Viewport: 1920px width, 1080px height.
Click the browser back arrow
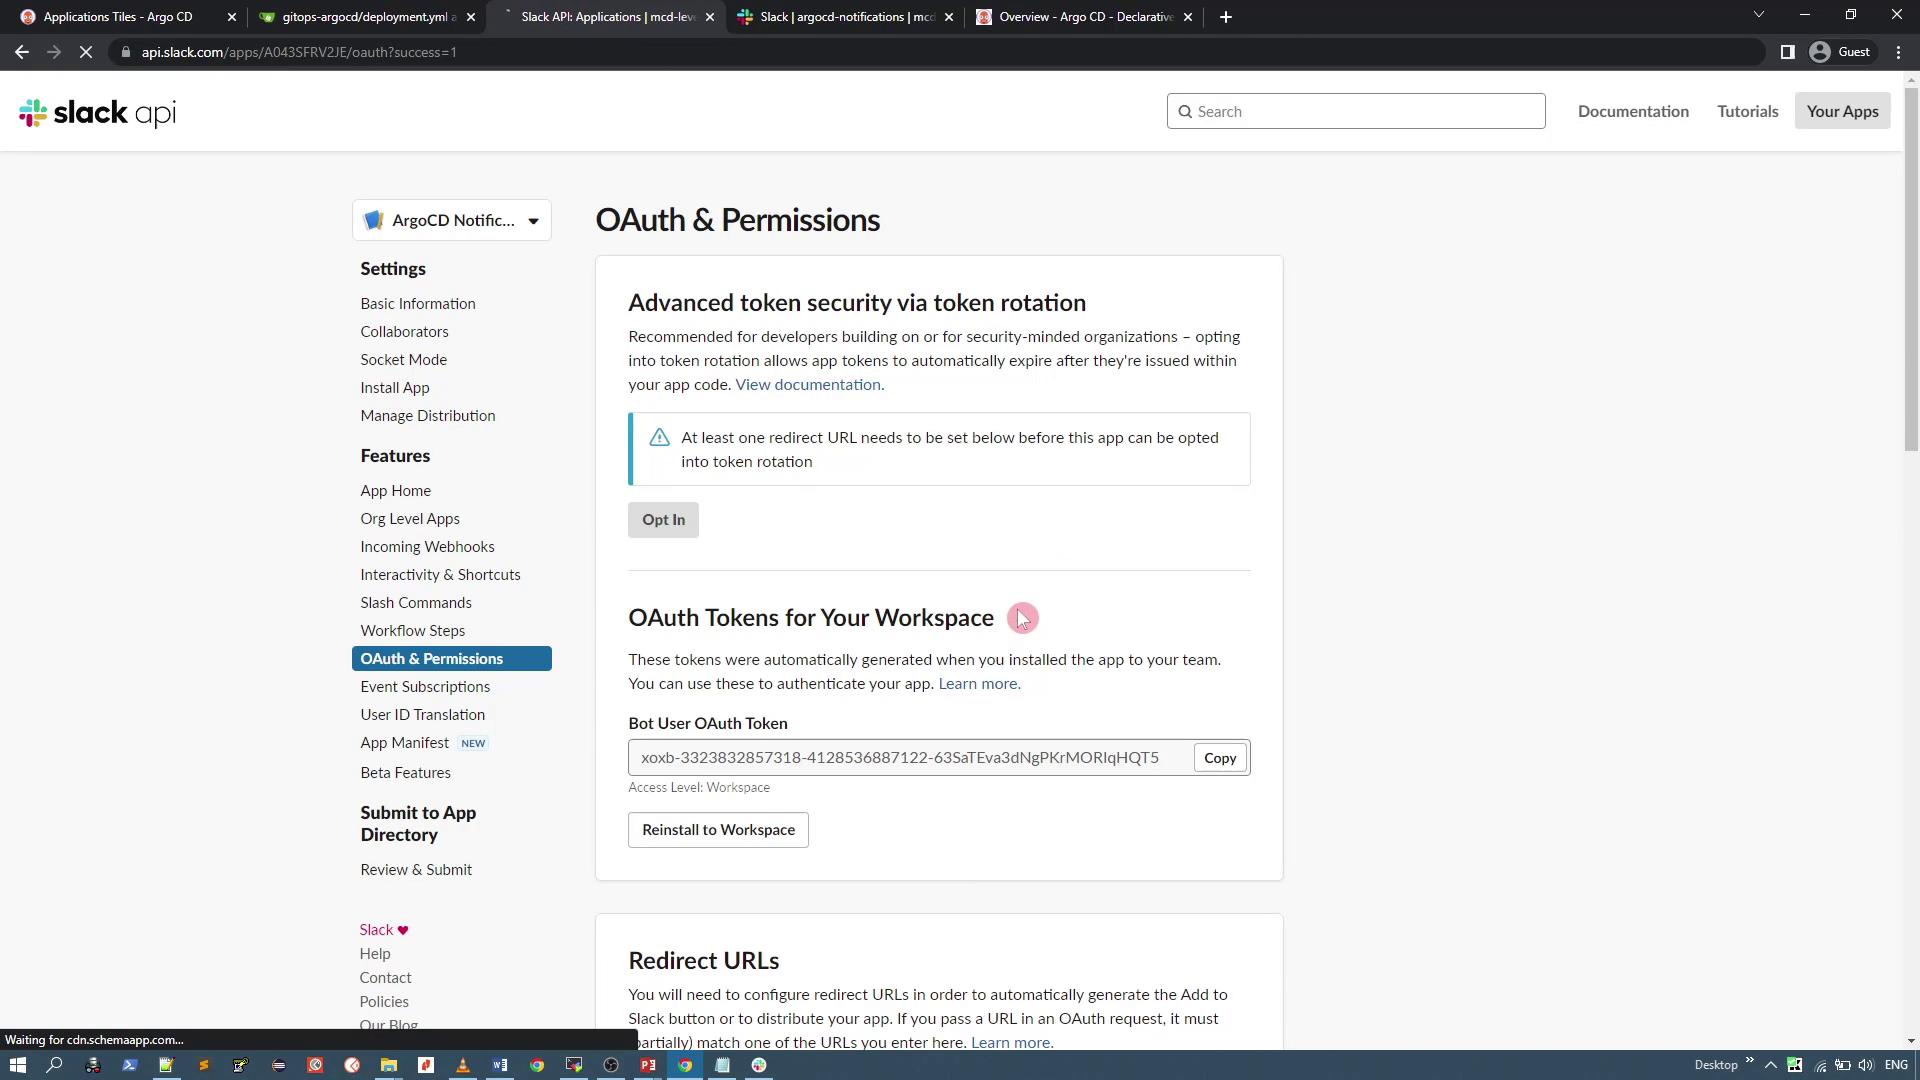click(x=22, y=52)
